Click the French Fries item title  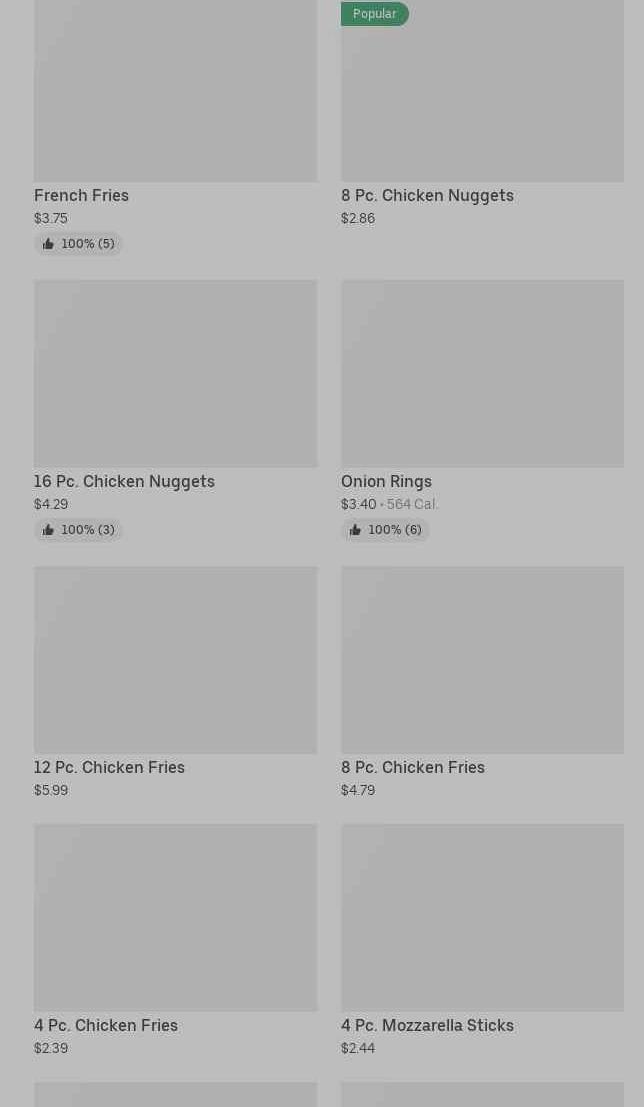click(81, 195)
